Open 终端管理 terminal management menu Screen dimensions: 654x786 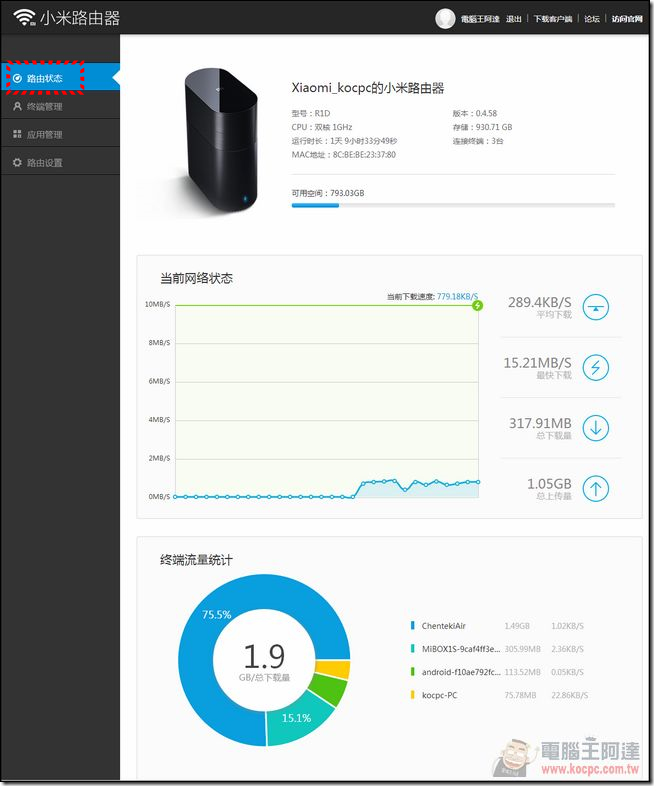pos(60,106)
